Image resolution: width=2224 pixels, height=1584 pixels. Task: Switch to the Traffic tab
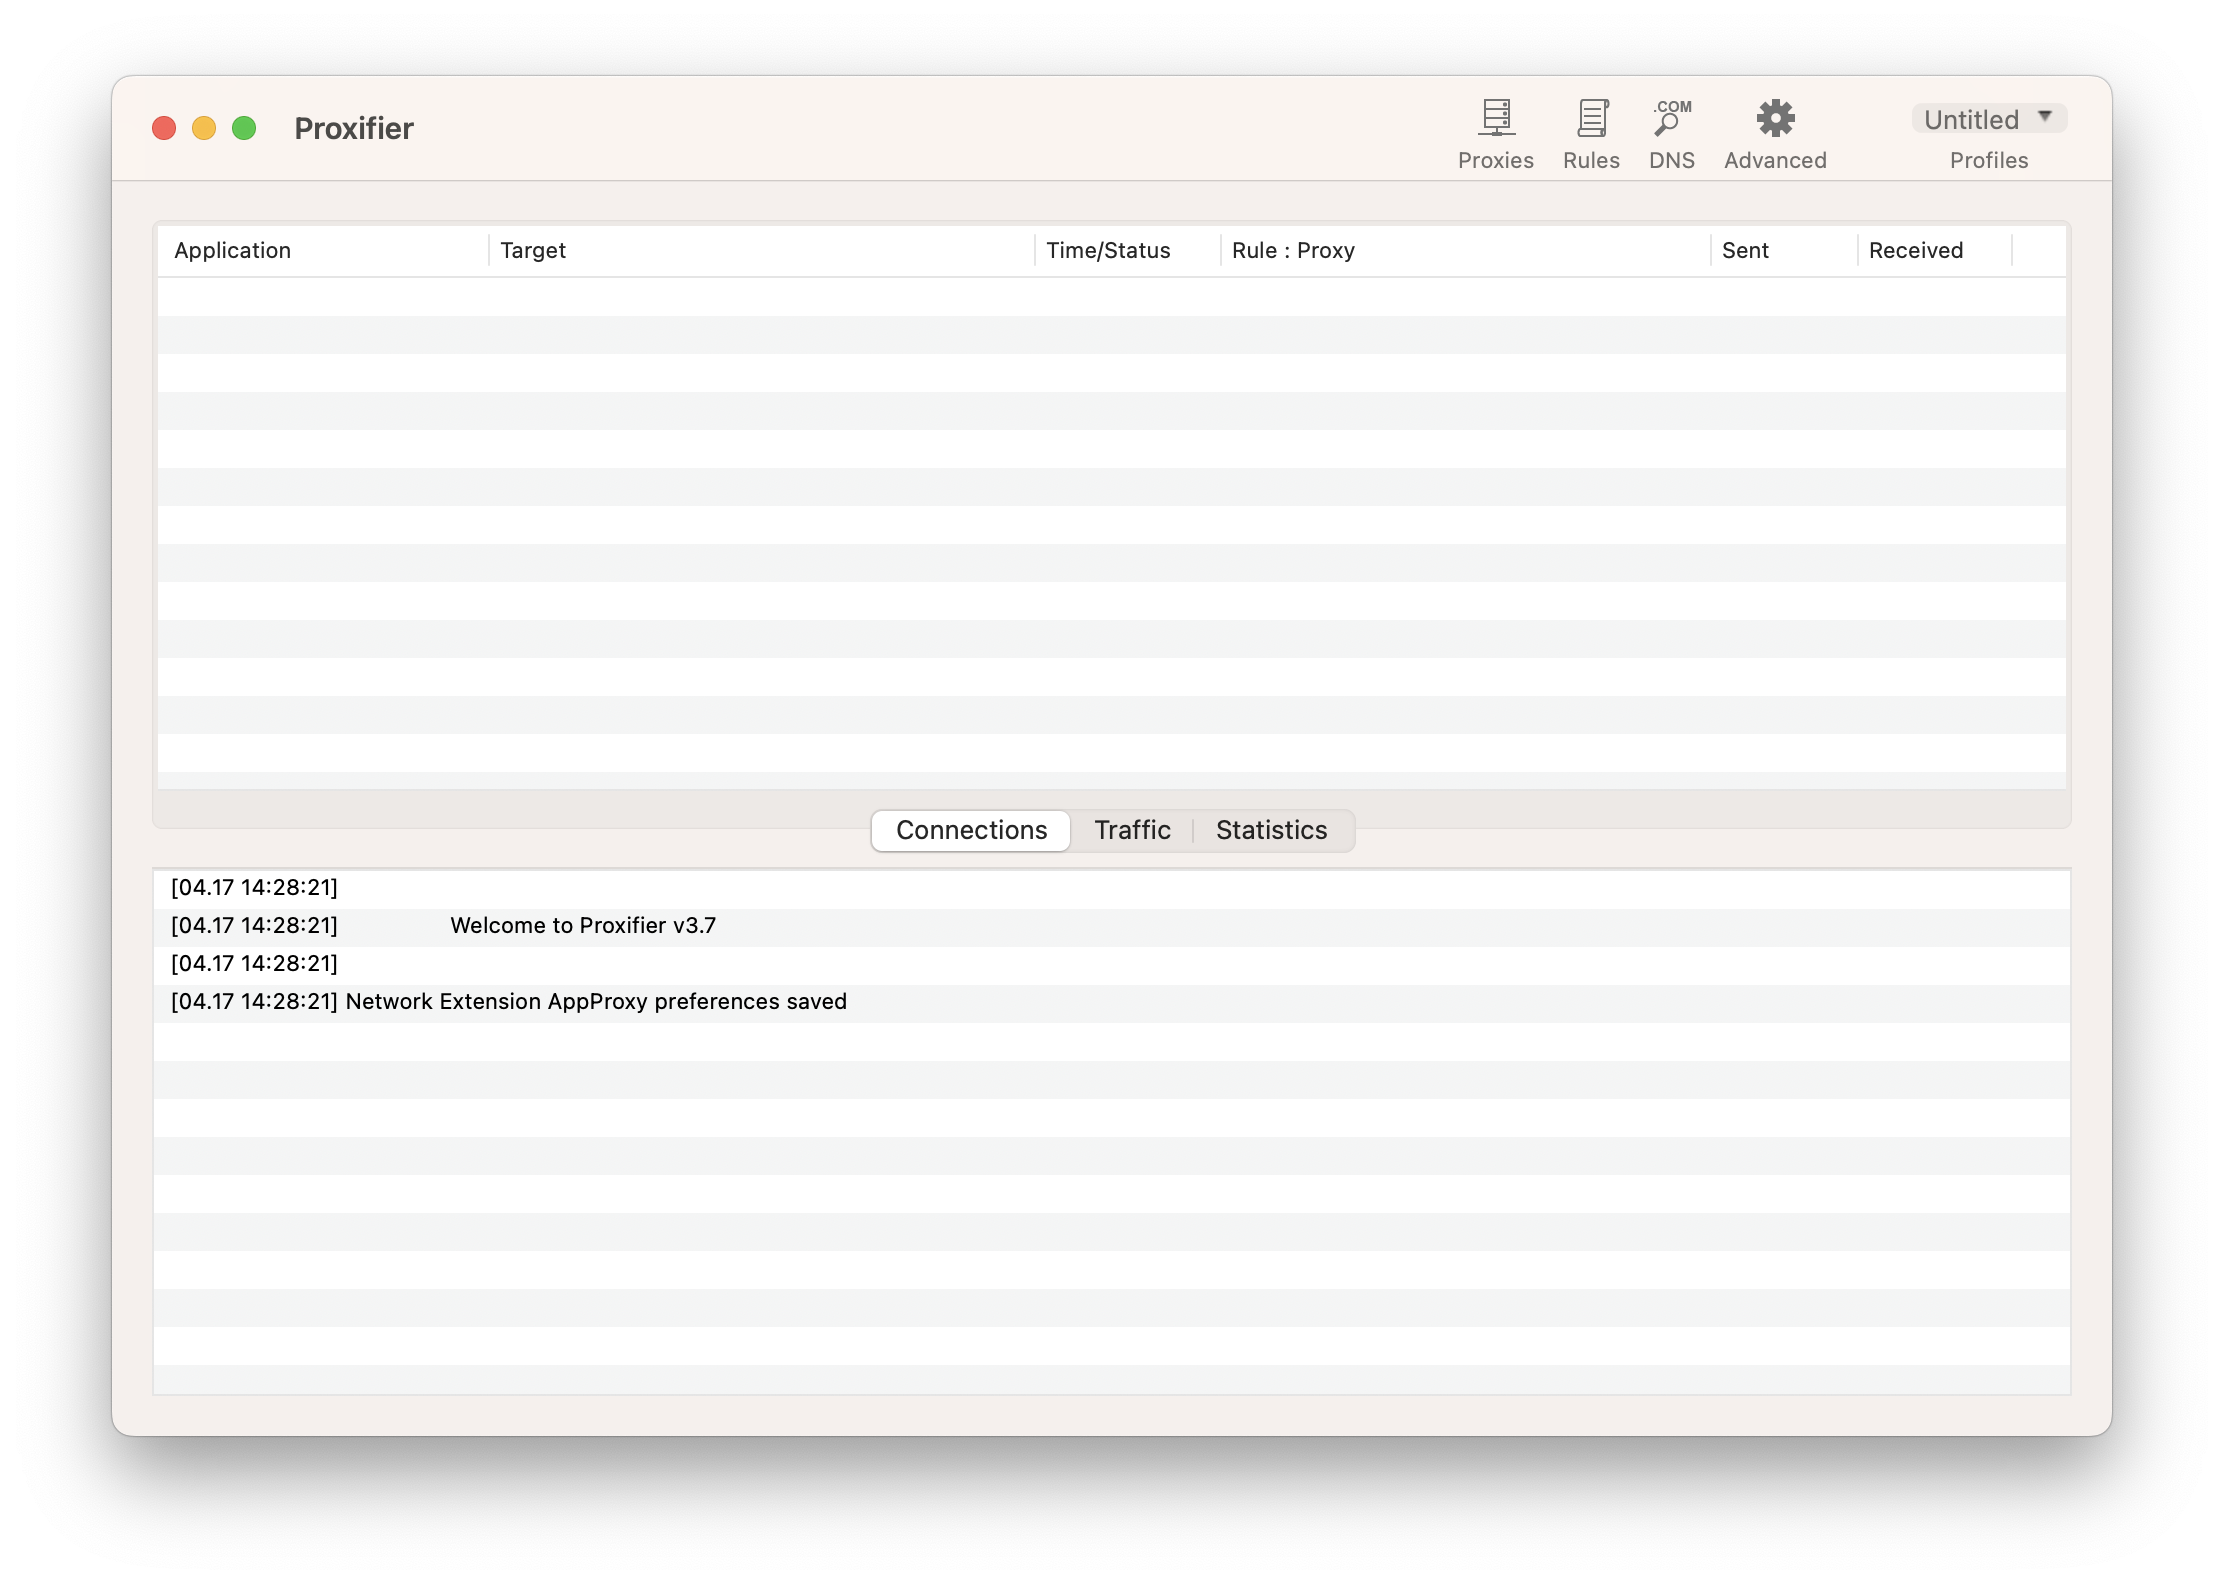point(1132,830)
